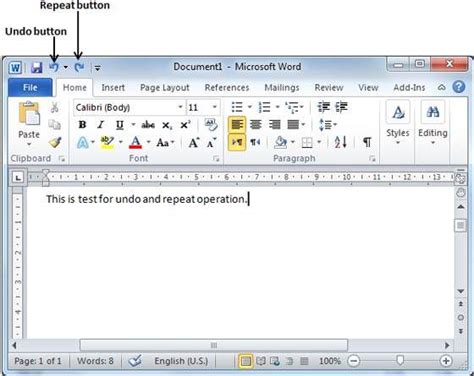Center align the paragraph

[x=256, y=125]
